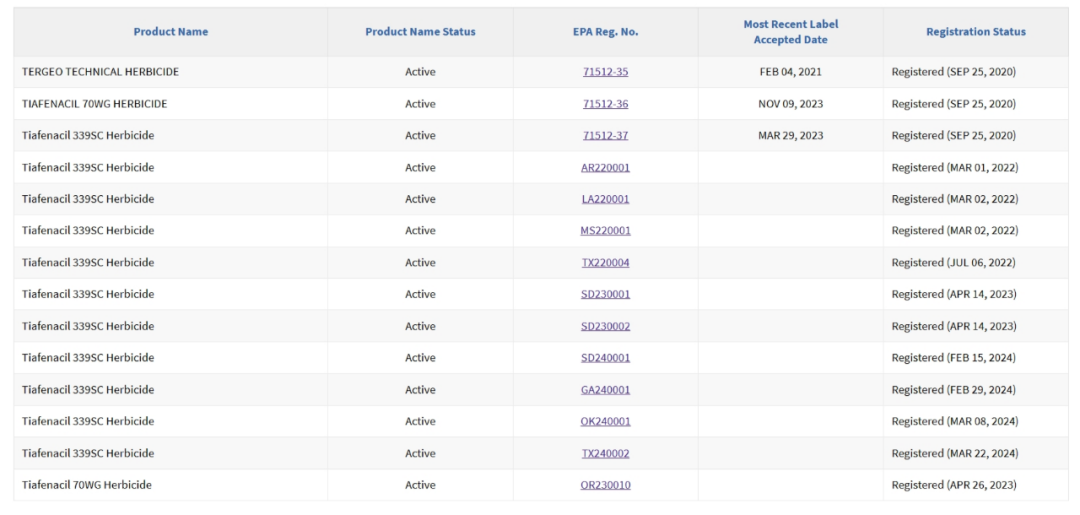Click the Registration Status column header

coord(975,32)
